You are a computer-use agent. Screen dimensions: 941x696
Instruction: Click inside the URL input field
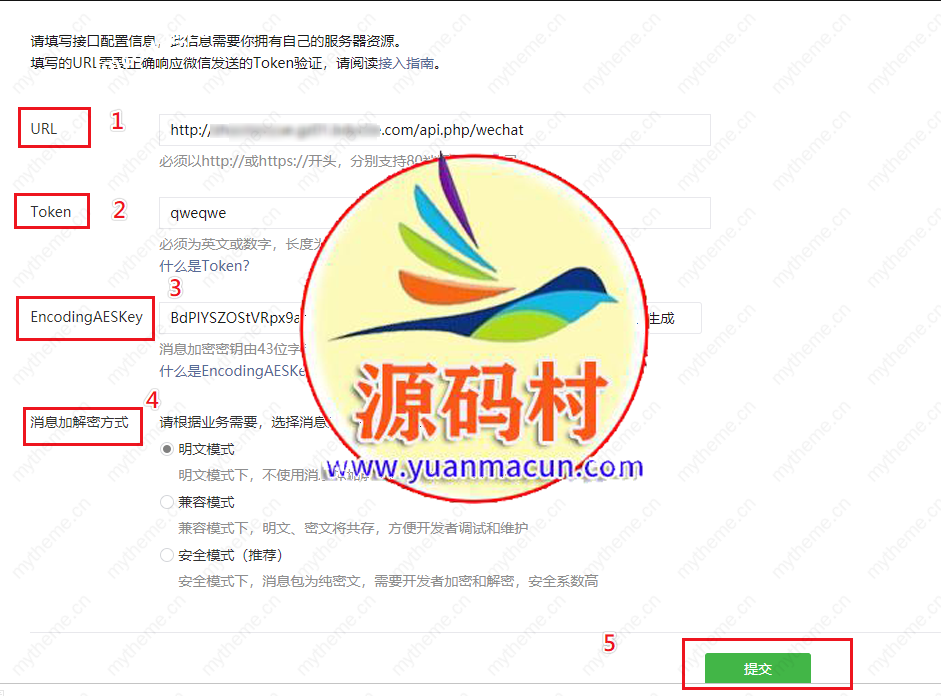coord(434,130)
